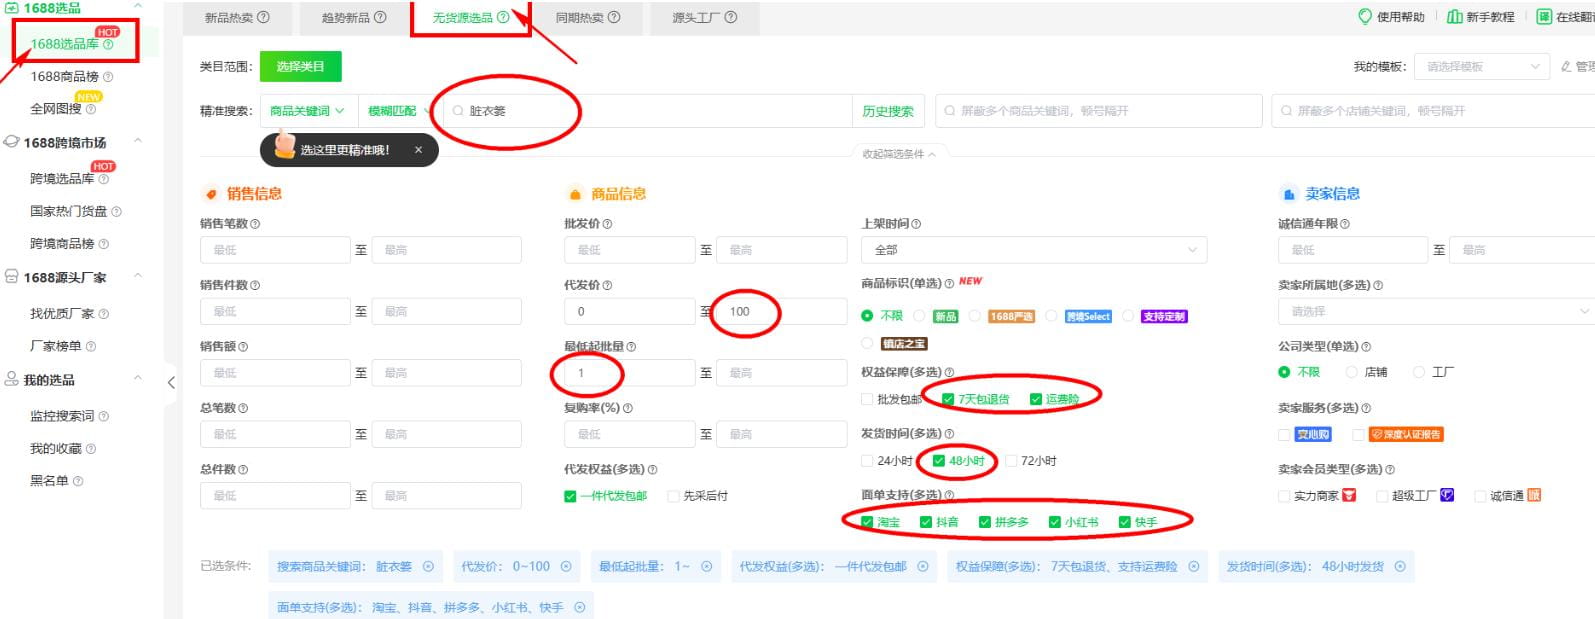The width and height of the screenshot is (1595, 619).
Task: Collapse the sidebar with the arrow handle
Action: (x=171, y=382)
